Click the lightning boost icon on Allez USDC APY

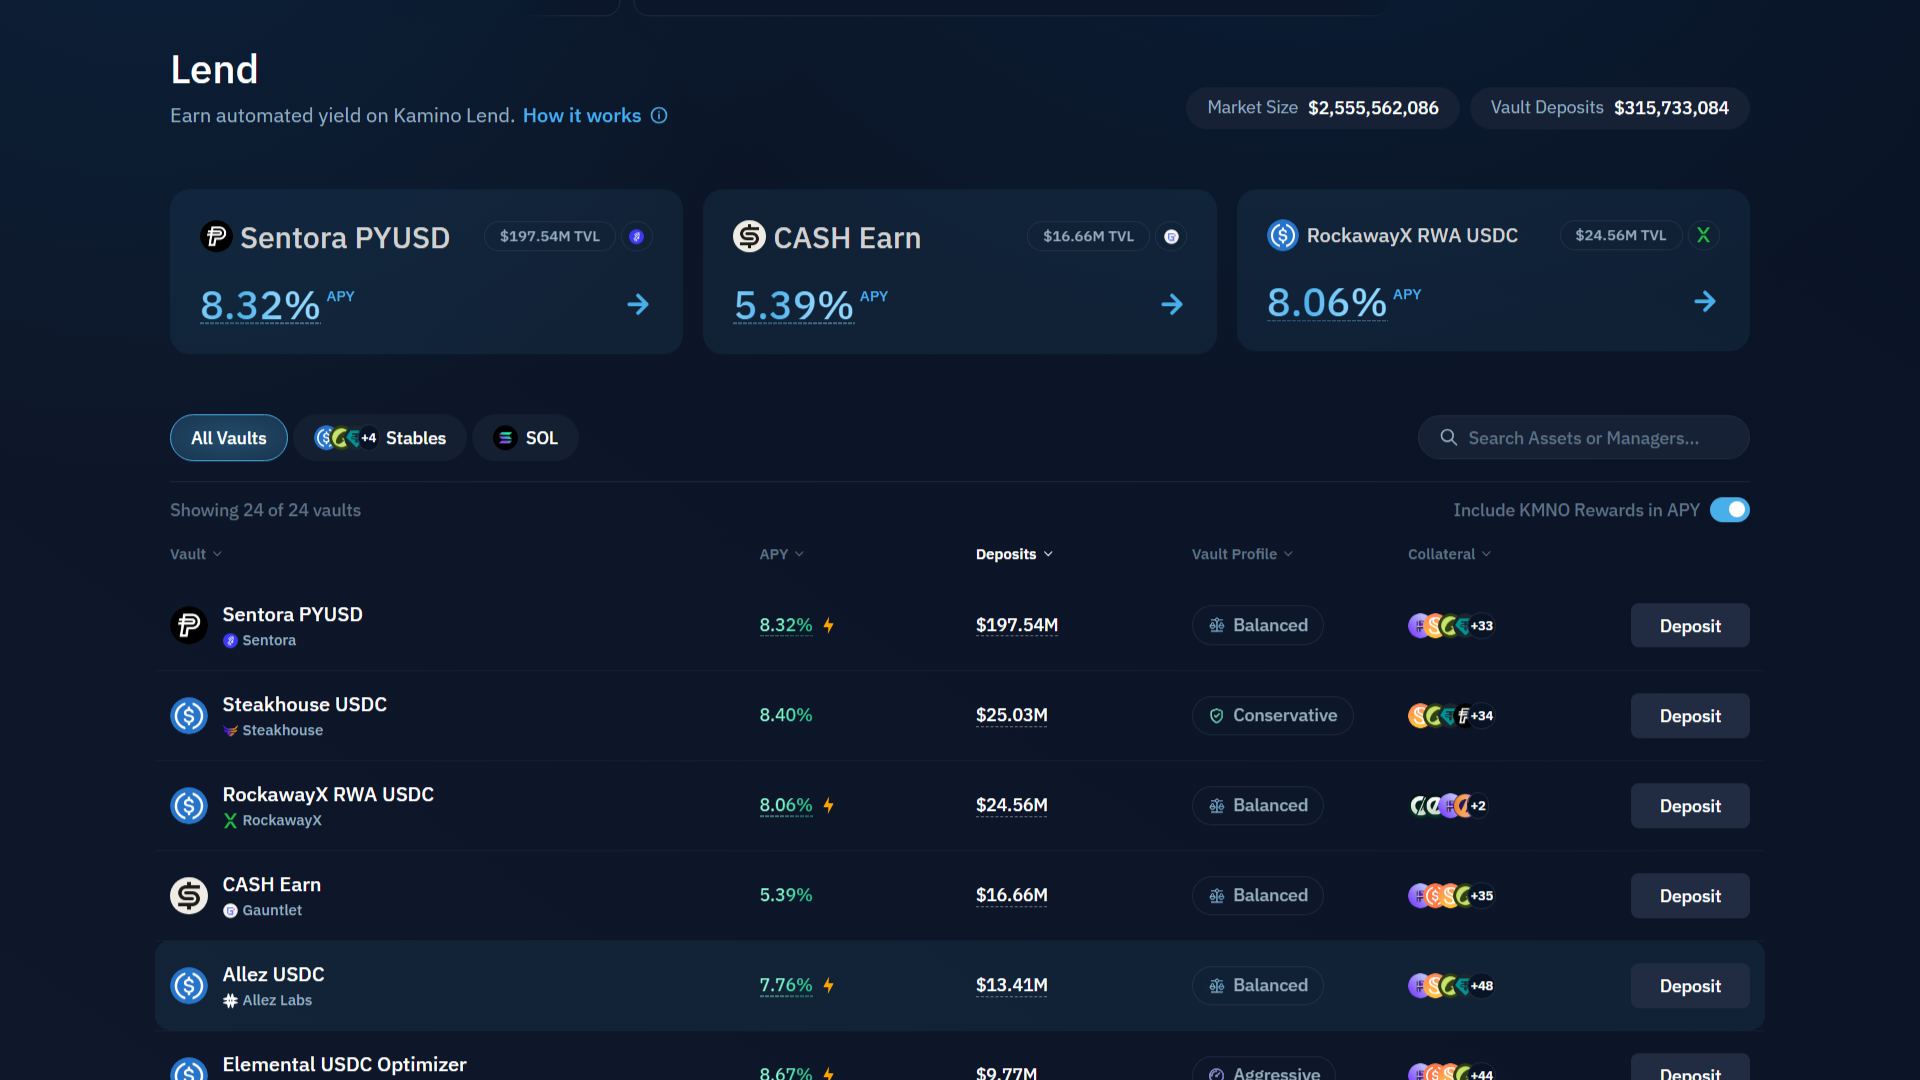click(x=828, y=985)
